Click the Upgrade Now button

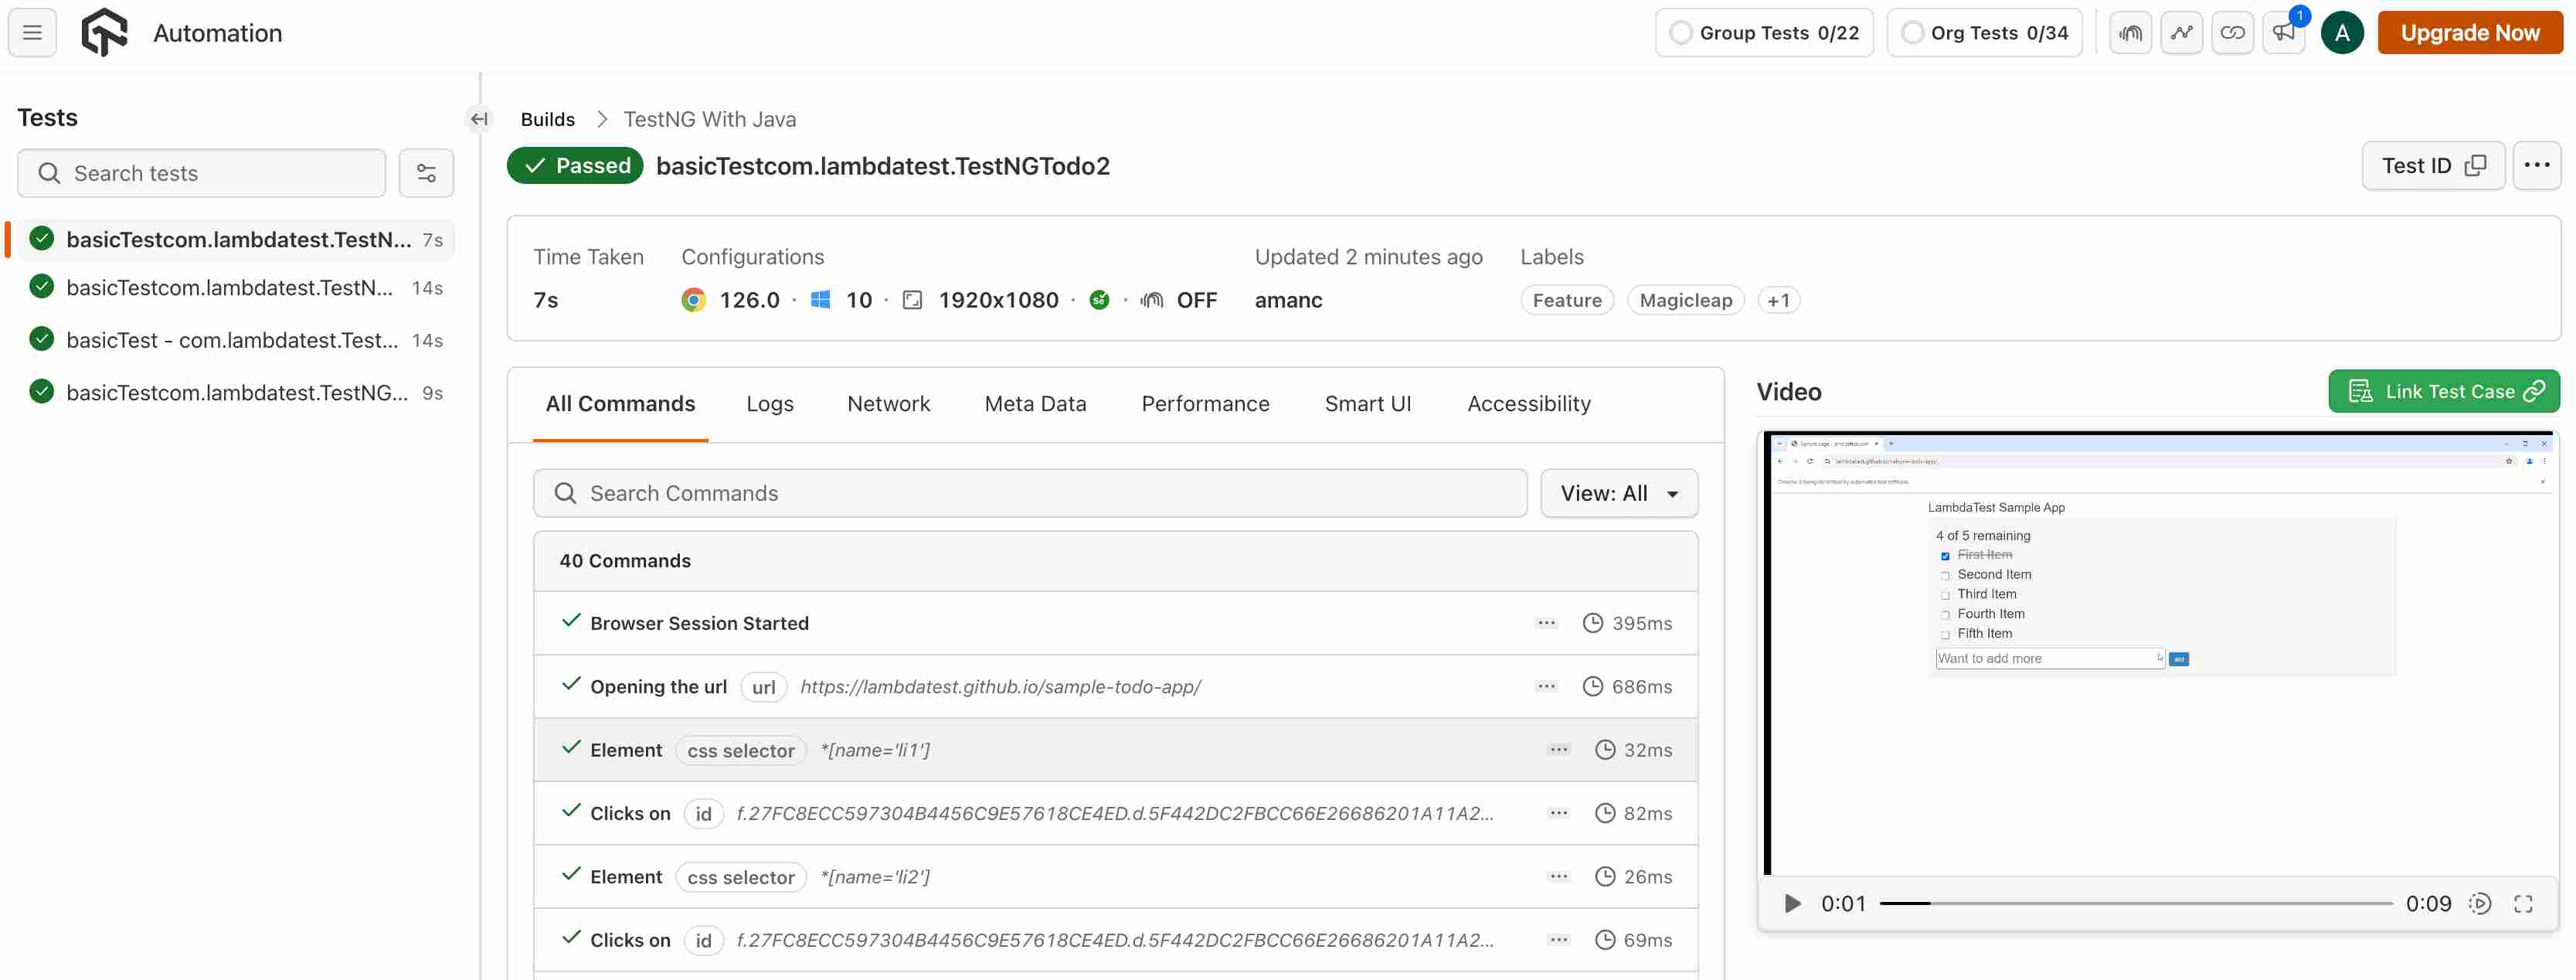2469,33
